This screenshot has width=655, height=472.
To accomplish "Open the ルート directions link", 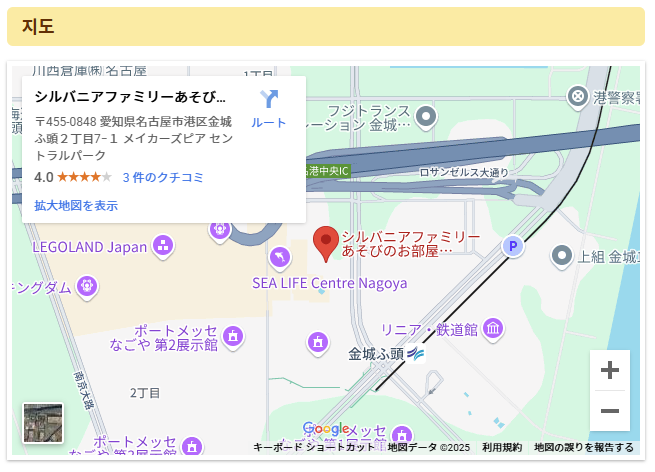I will click(x=269, y=123).
